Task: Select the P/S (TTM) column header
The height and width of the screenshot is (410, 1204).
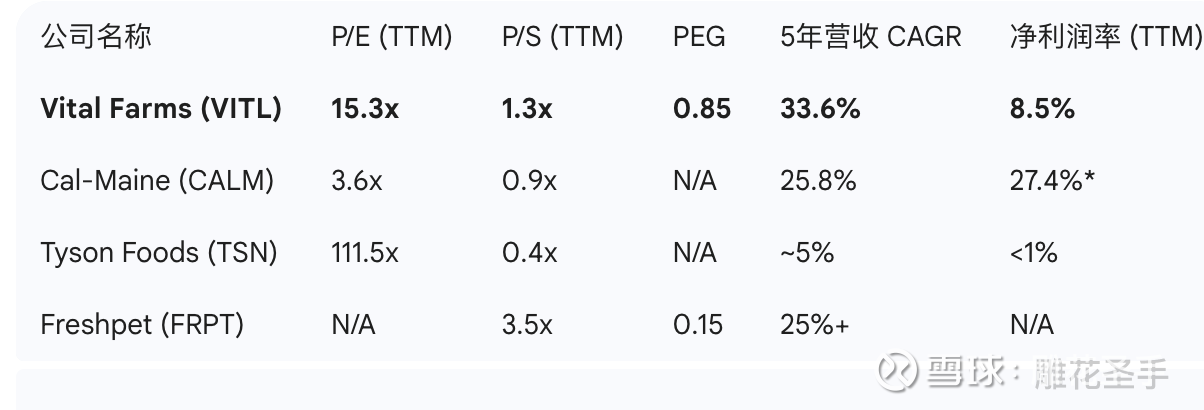Action: 562,37
